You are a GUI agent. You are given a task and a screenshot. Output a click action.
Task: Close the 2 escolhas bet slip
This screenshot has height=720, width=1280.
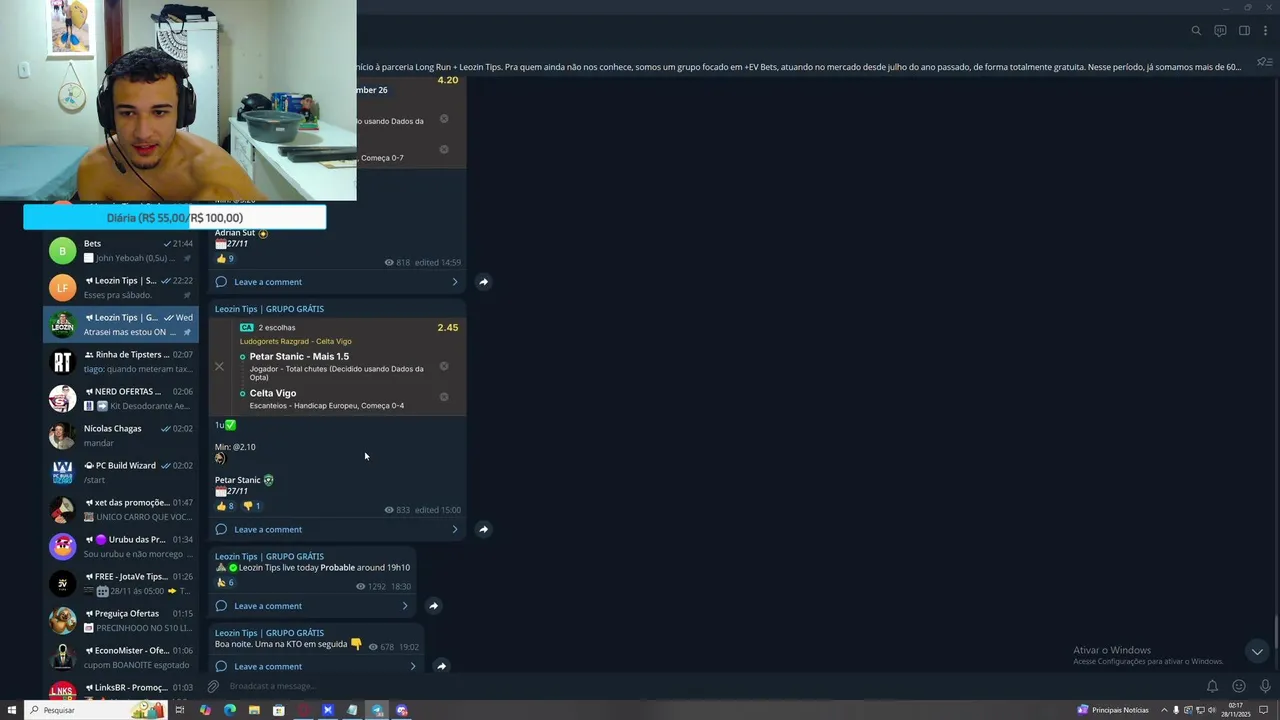pyautogui.click(x=220, y=366)
